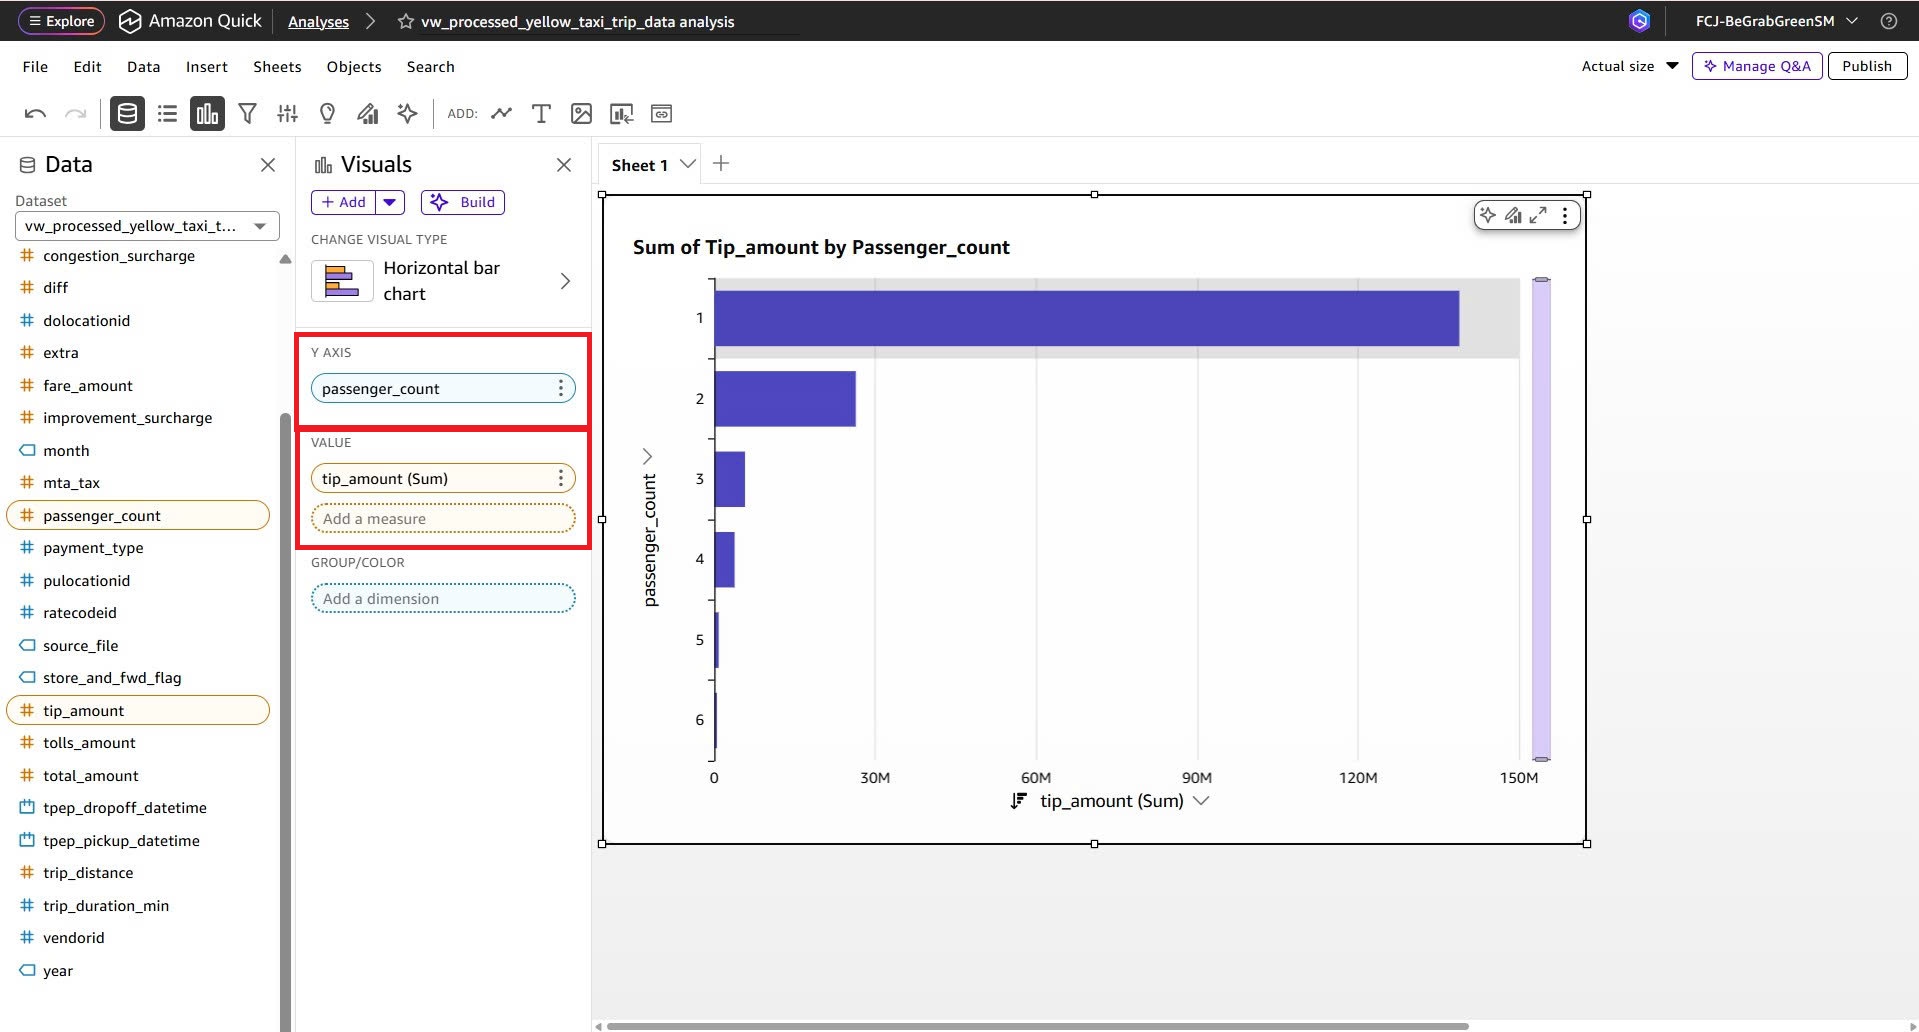Viewport: 1919px width, 1032px height.
Task: Click the Amazon Q assistant icon
Action: (1639, 21)
